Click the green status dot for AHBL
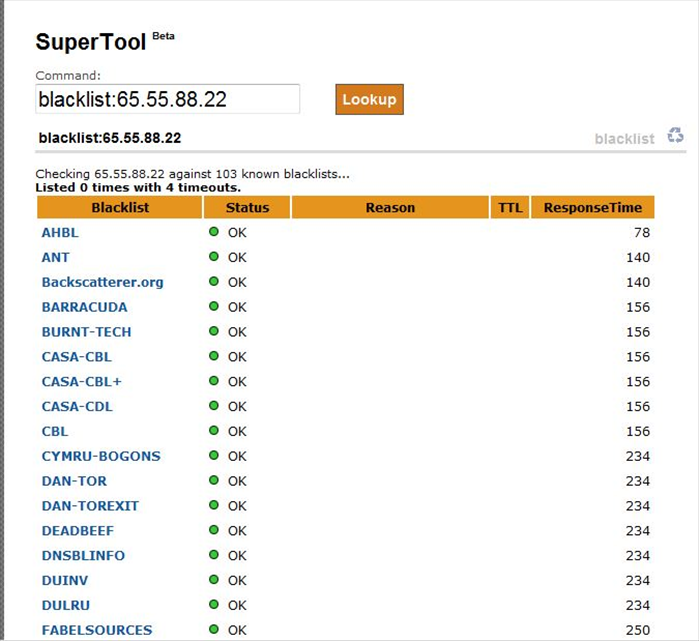The height and width of the screenshot is (641, 699). (214, 232)
